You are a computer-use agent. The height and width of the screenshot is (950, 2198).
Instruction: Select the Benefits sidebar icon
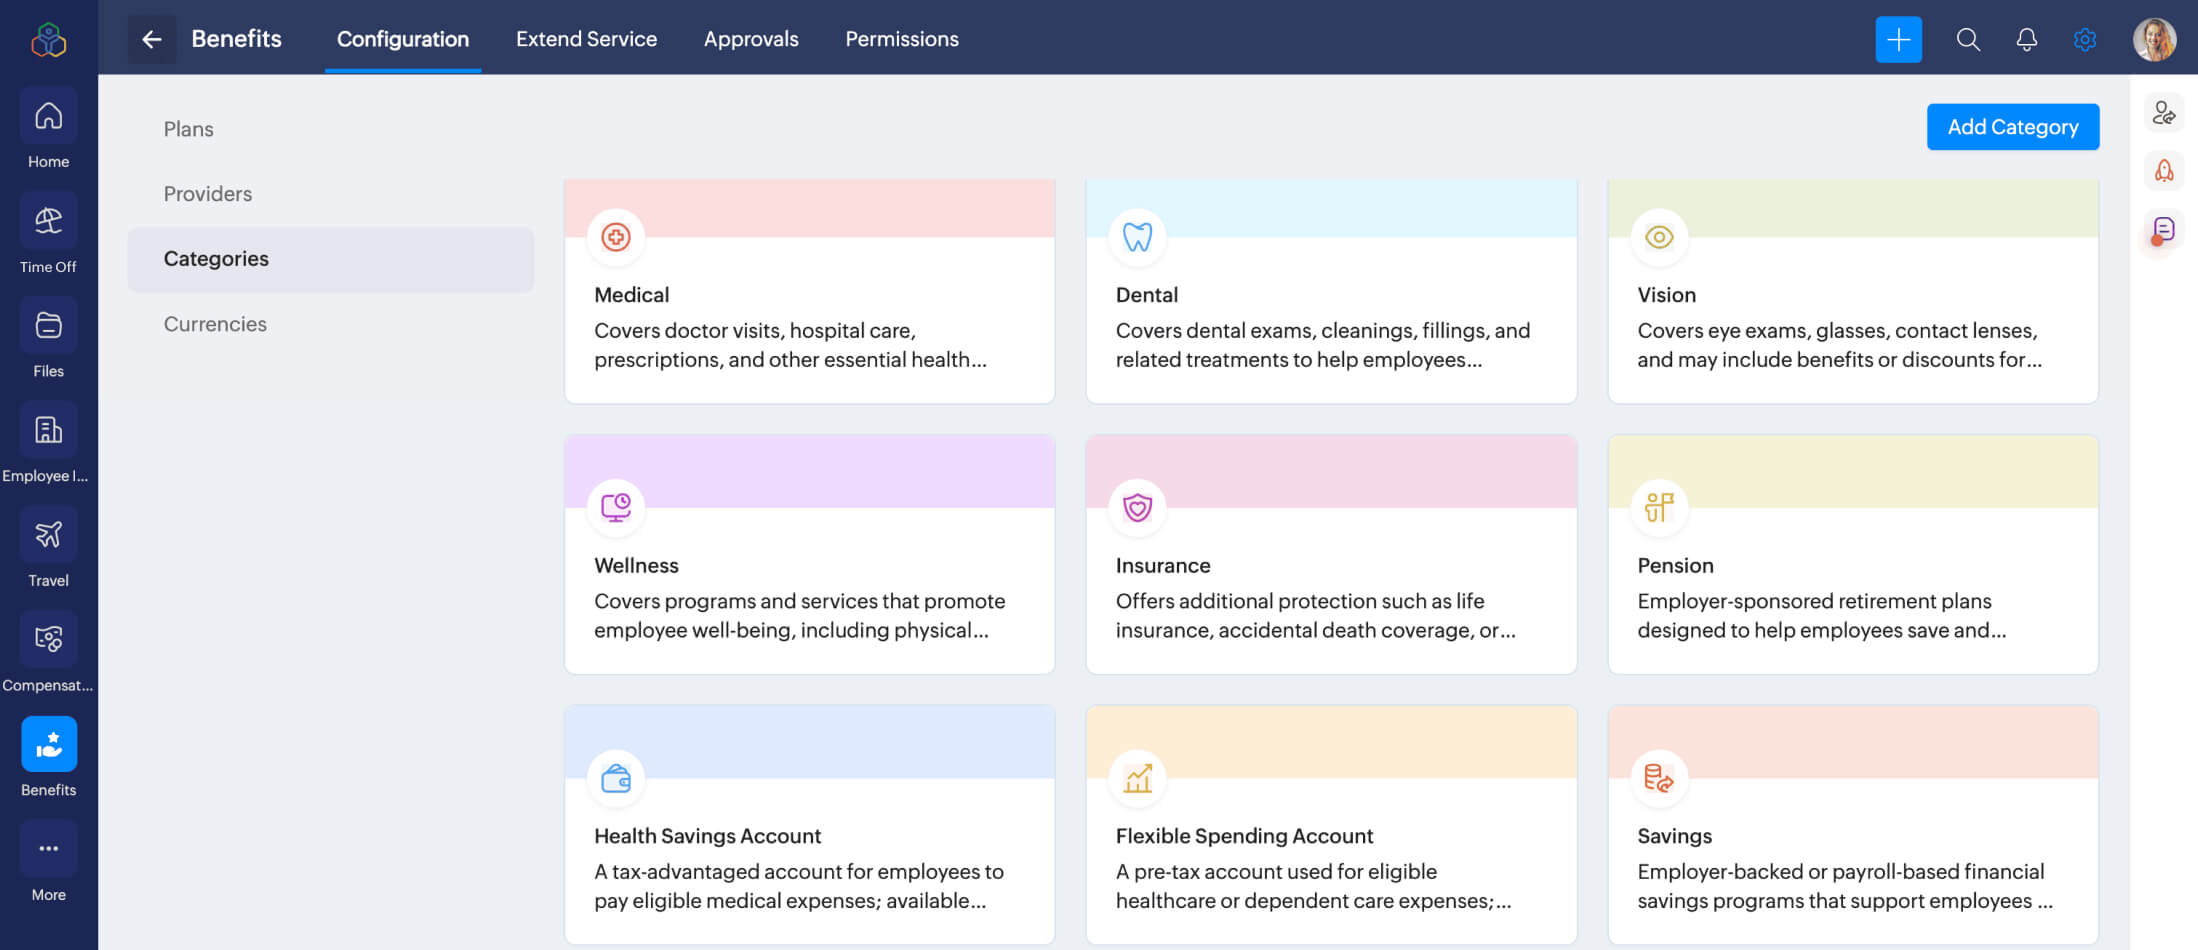(x=48, y=744)
